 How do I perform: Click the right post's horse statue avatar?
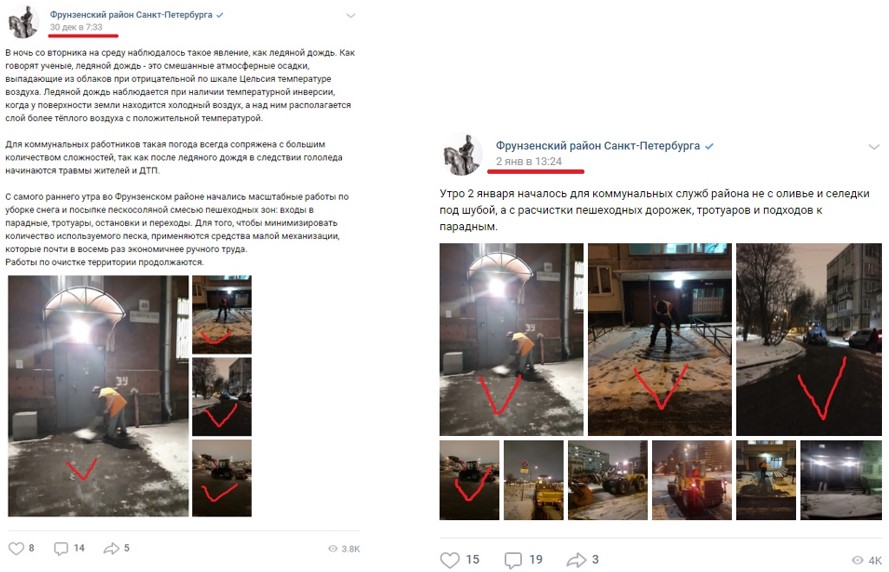tap(462, 155)
